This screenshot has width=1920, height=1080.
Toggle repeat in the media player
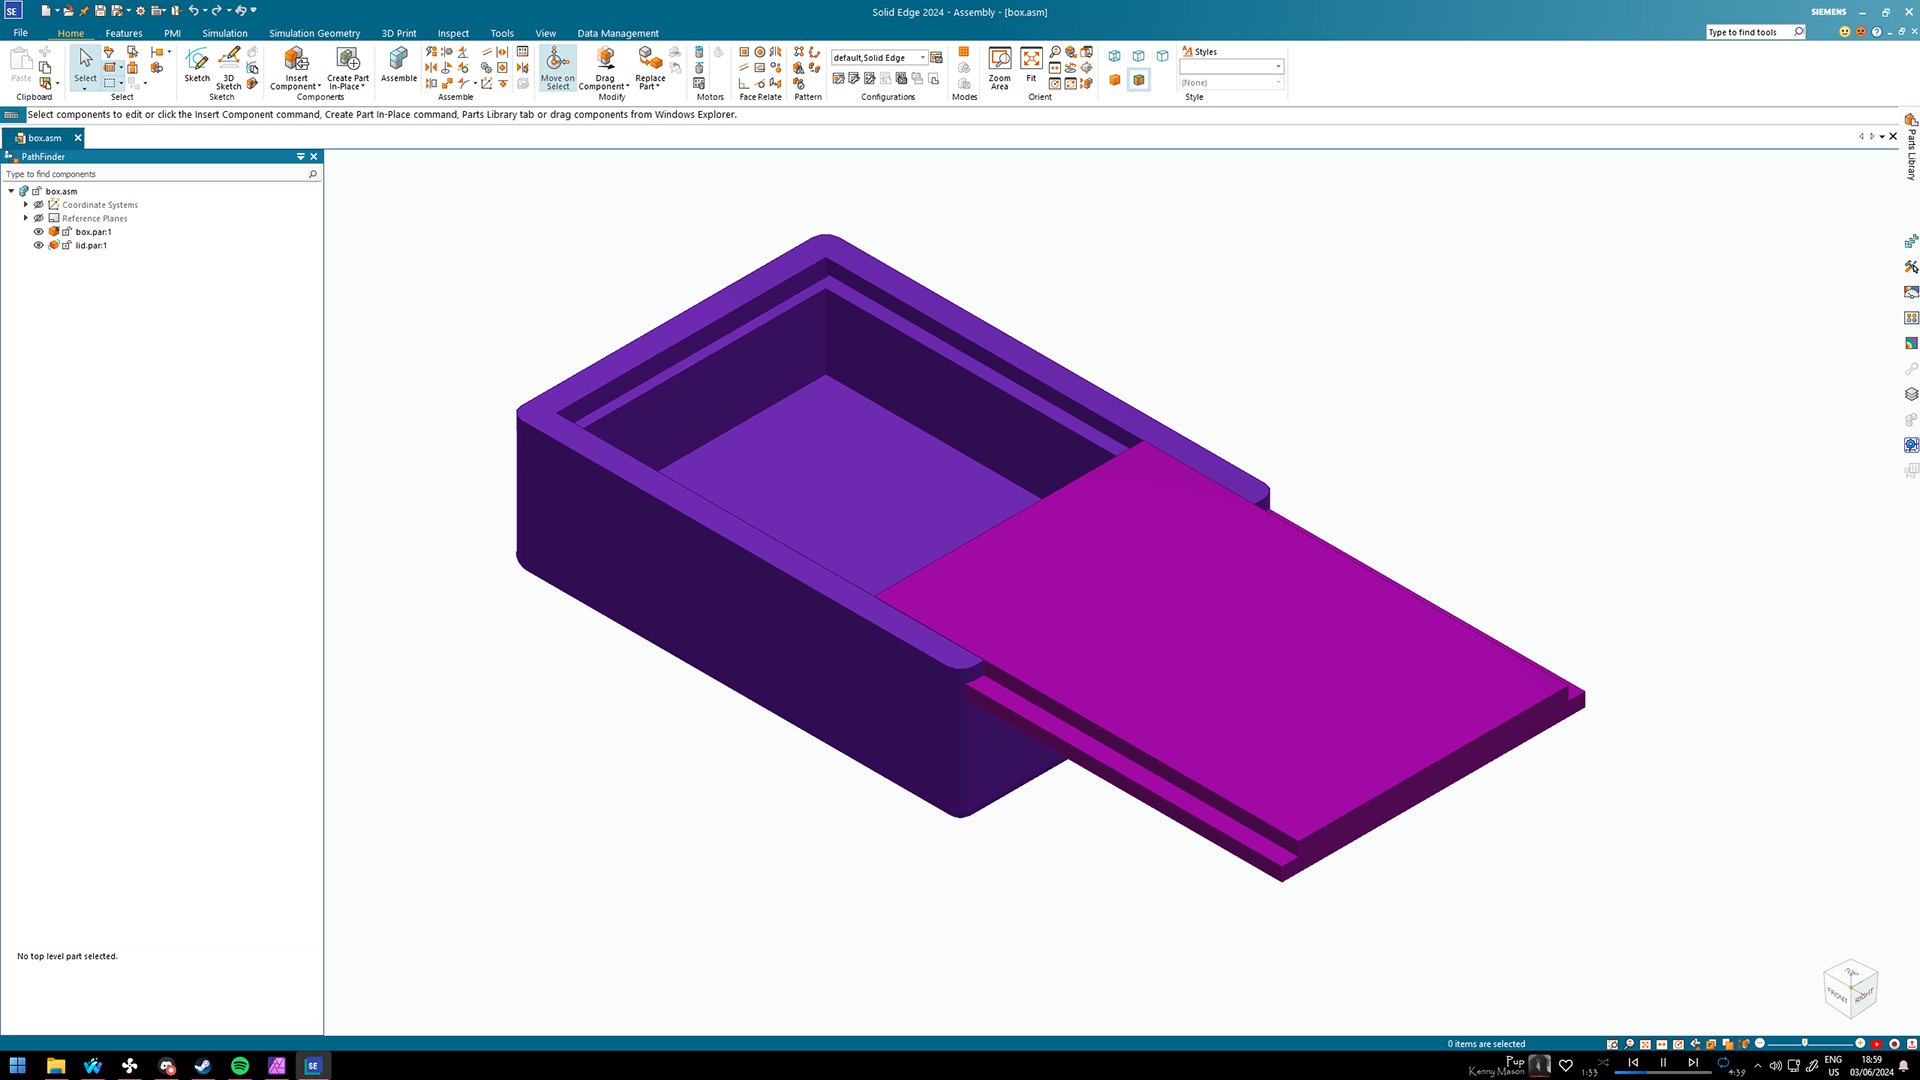click(1723, 1063)
